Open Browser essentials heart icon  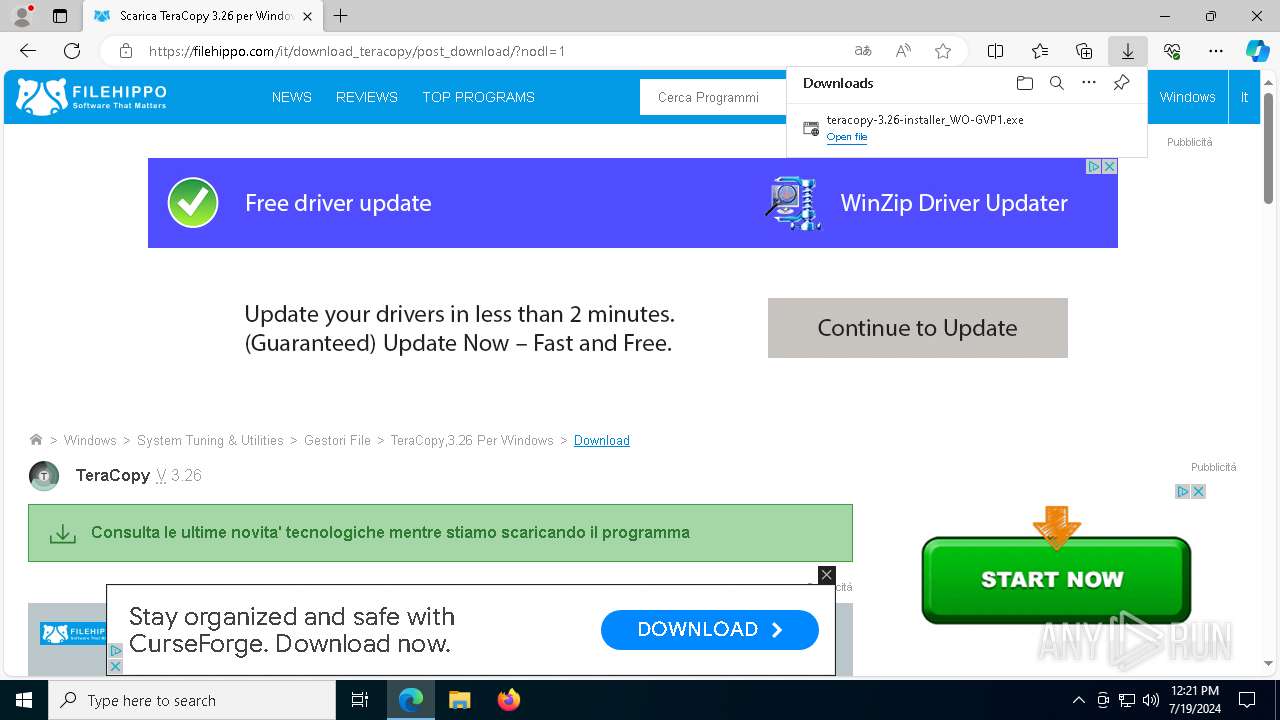pos(1172,51)
